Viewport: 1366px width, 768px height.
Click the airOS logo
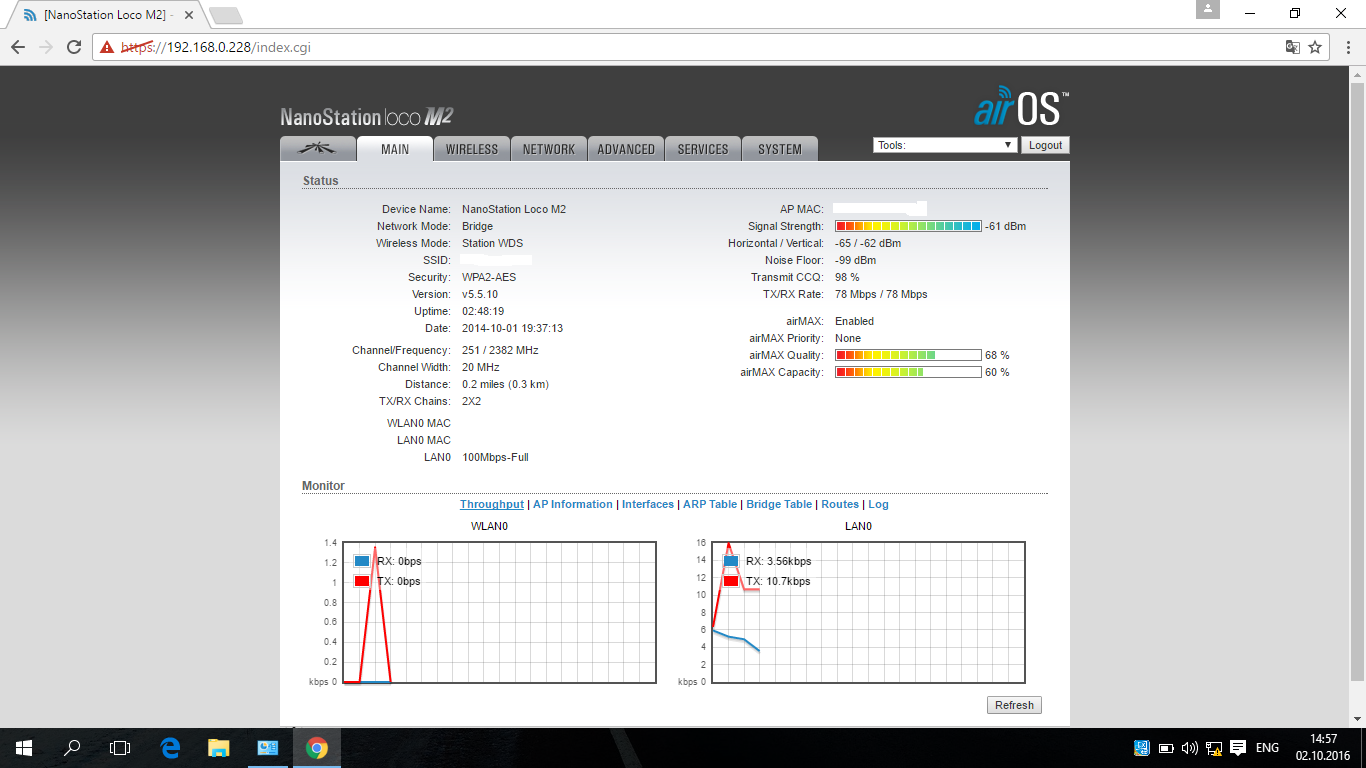(x=1021, y=106)
